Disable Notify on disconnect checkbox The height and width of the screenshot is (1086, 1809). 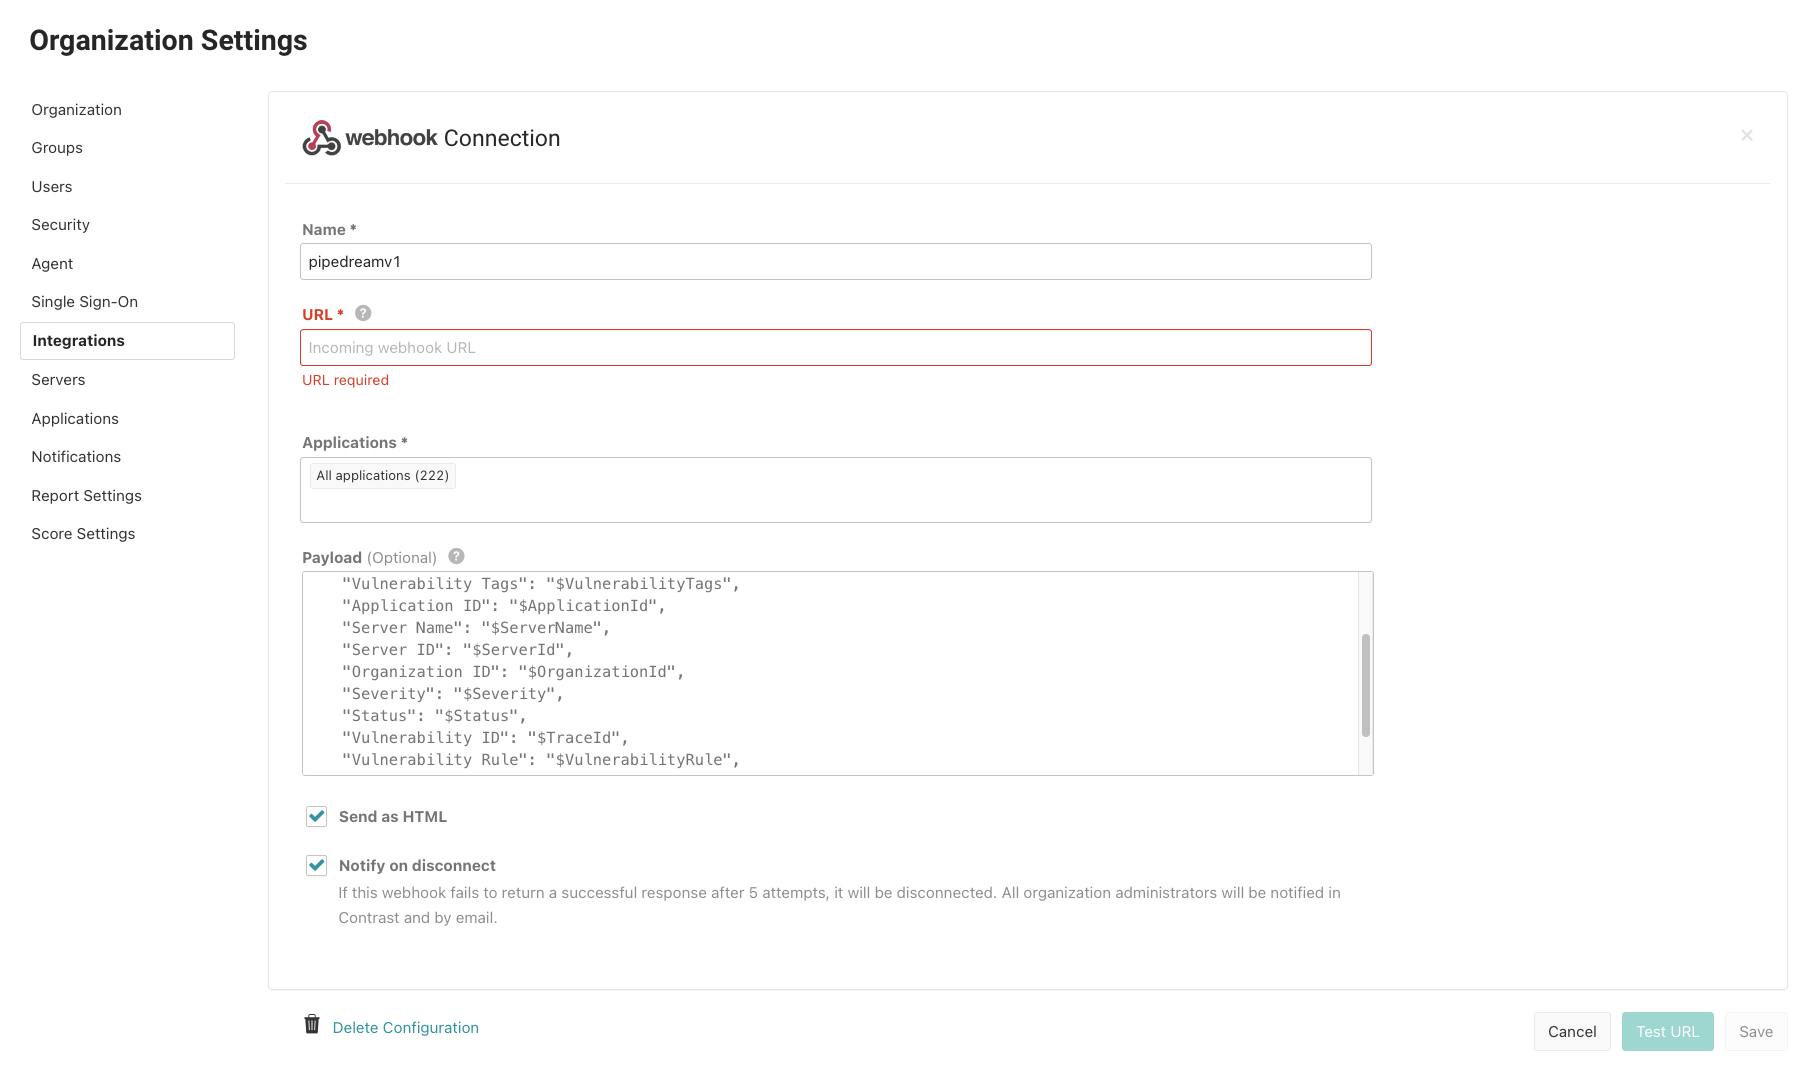316,865
